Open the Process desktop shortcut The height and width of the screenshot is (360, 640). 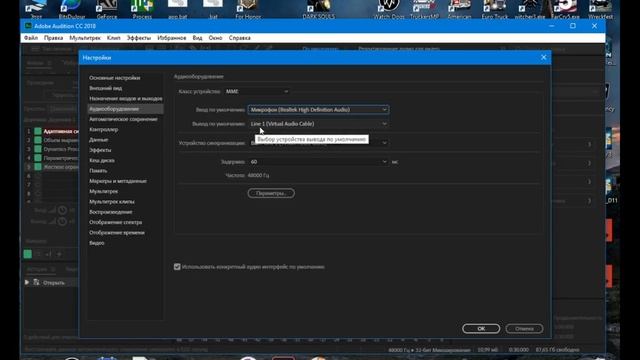142,9
